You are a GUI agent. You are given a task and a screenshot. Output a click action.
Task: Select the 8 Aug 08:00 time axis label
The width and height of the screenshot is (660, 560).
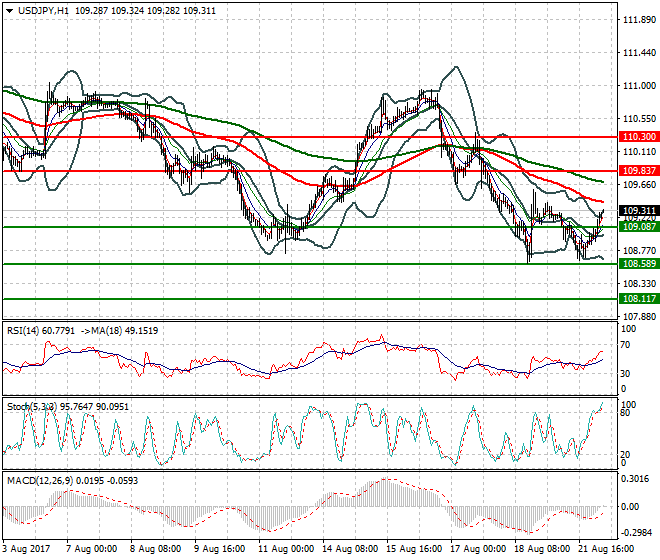pyautogui.click(x=155, y=549)
